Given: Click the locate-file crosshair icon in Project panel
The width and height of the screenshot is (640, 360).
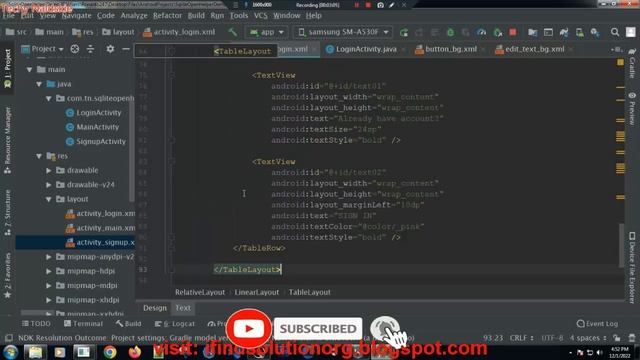Looking at the screenshot, I should coord(75,49).
